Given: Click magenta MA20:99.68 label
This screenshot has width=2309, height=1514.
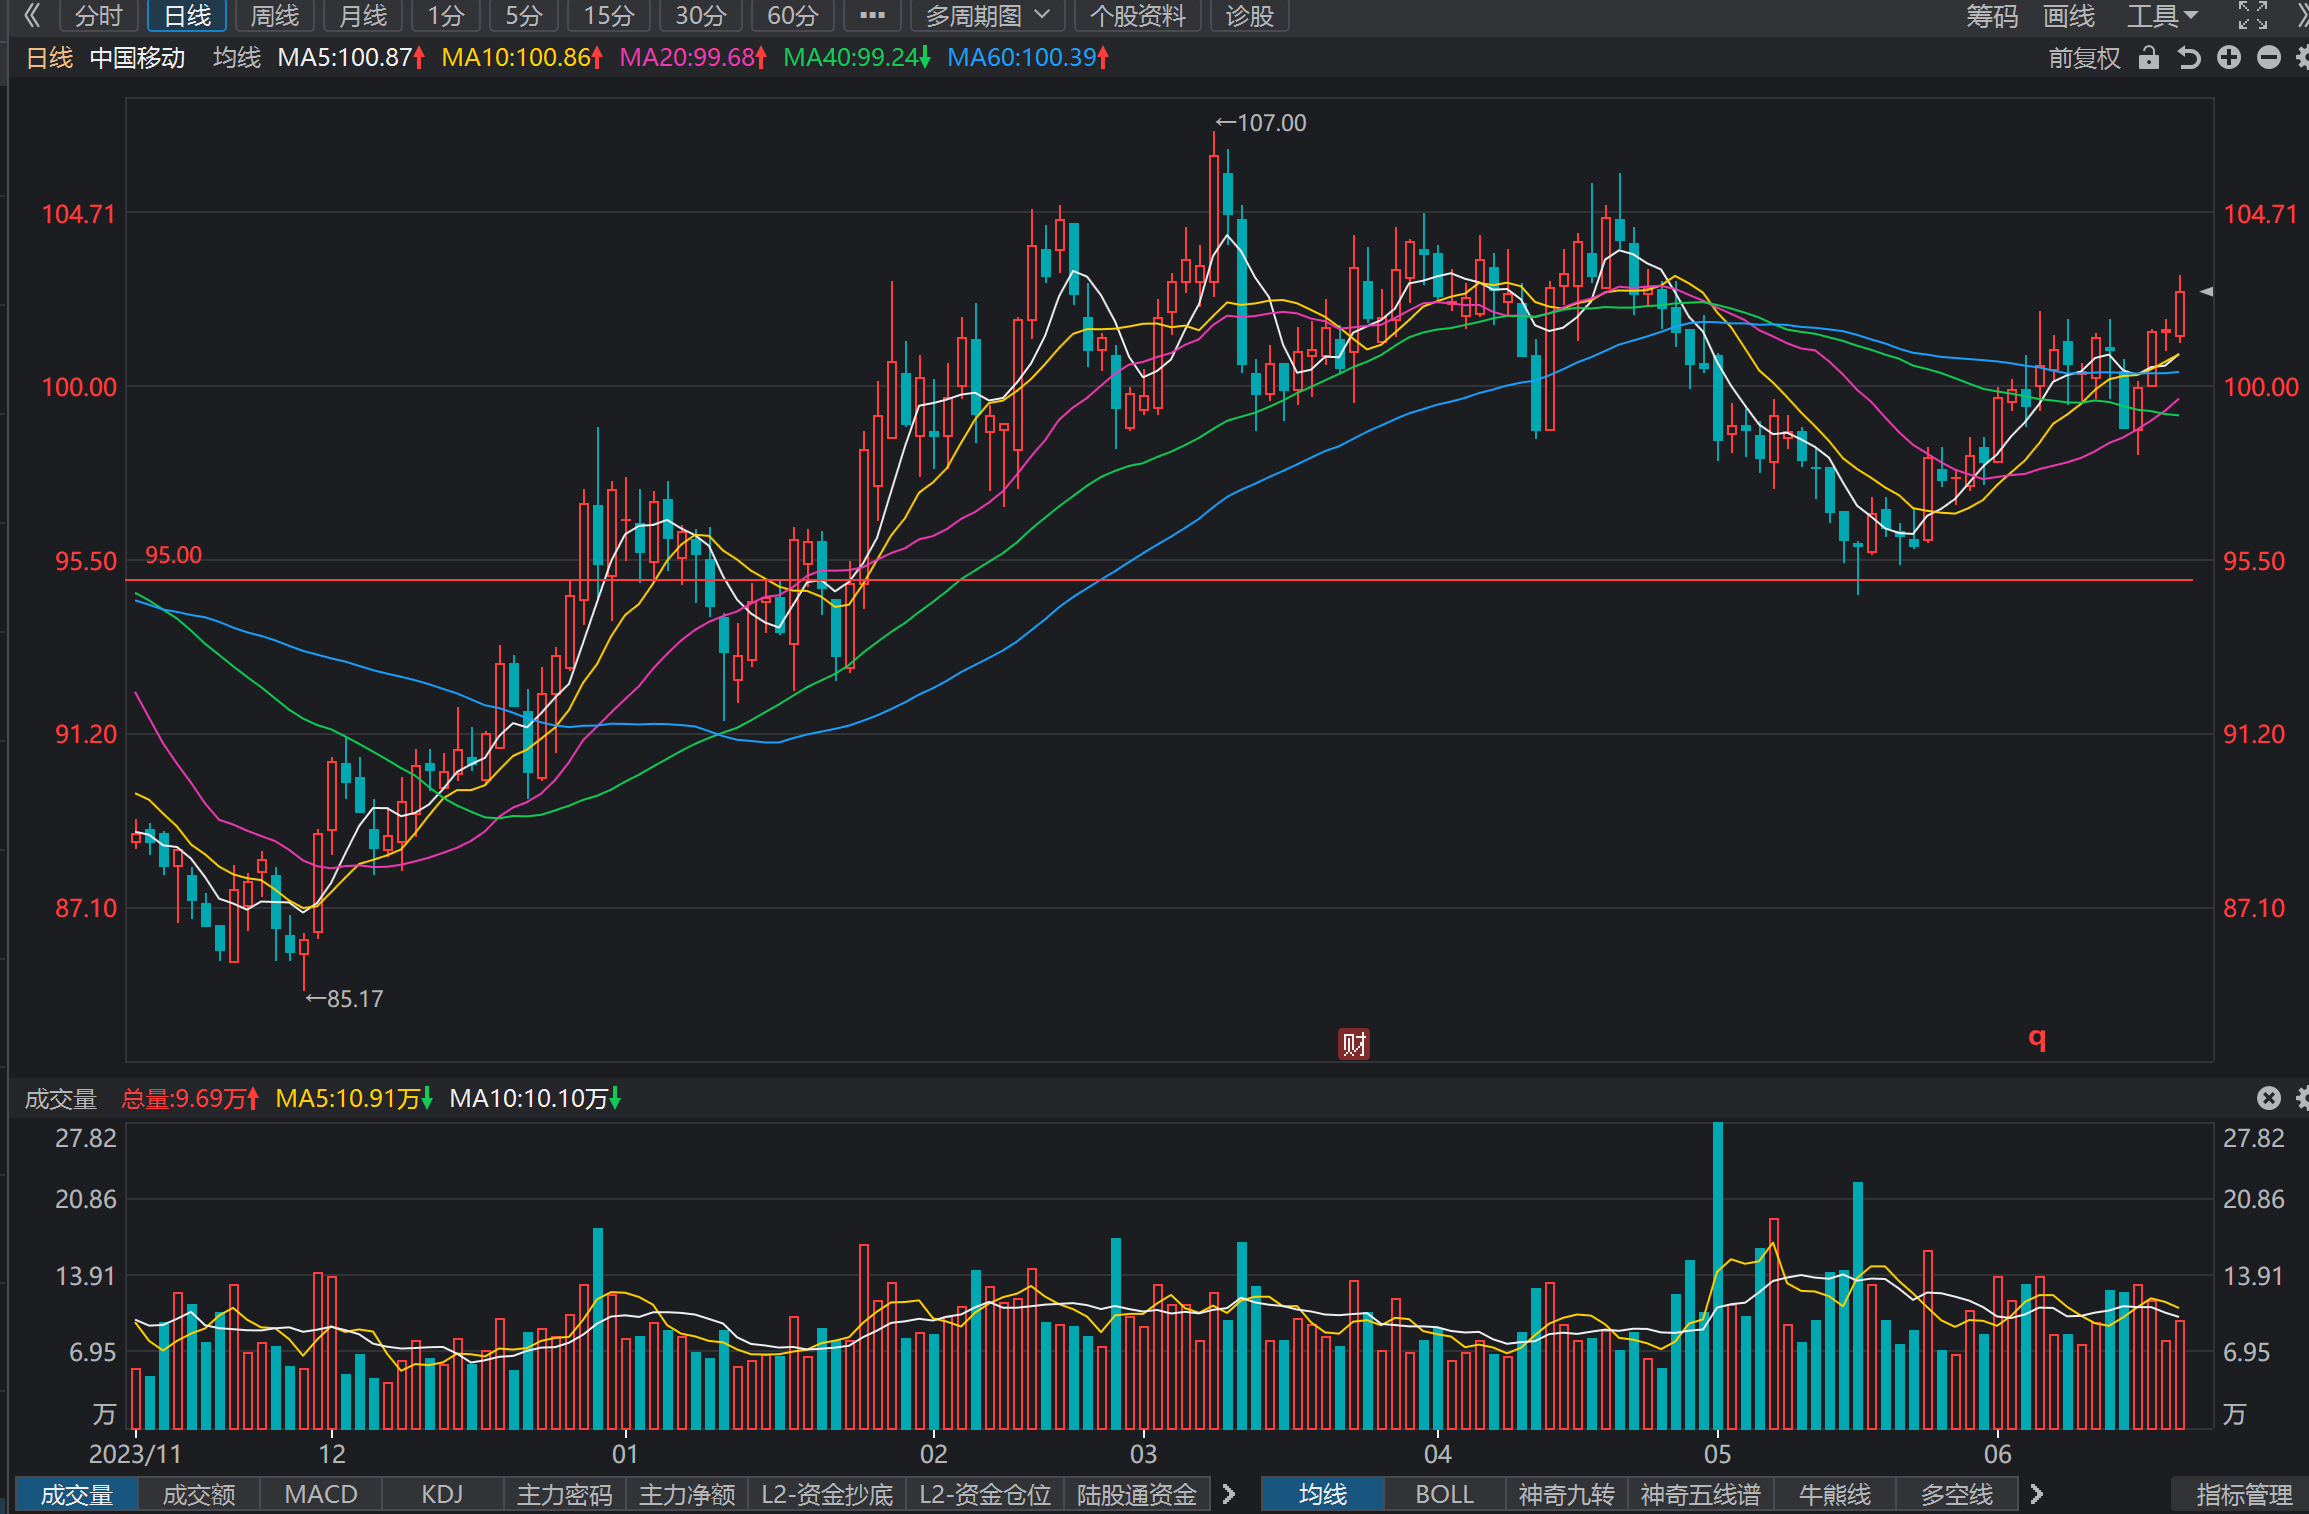Looking at the screenshot, I should tap(693, 58).
